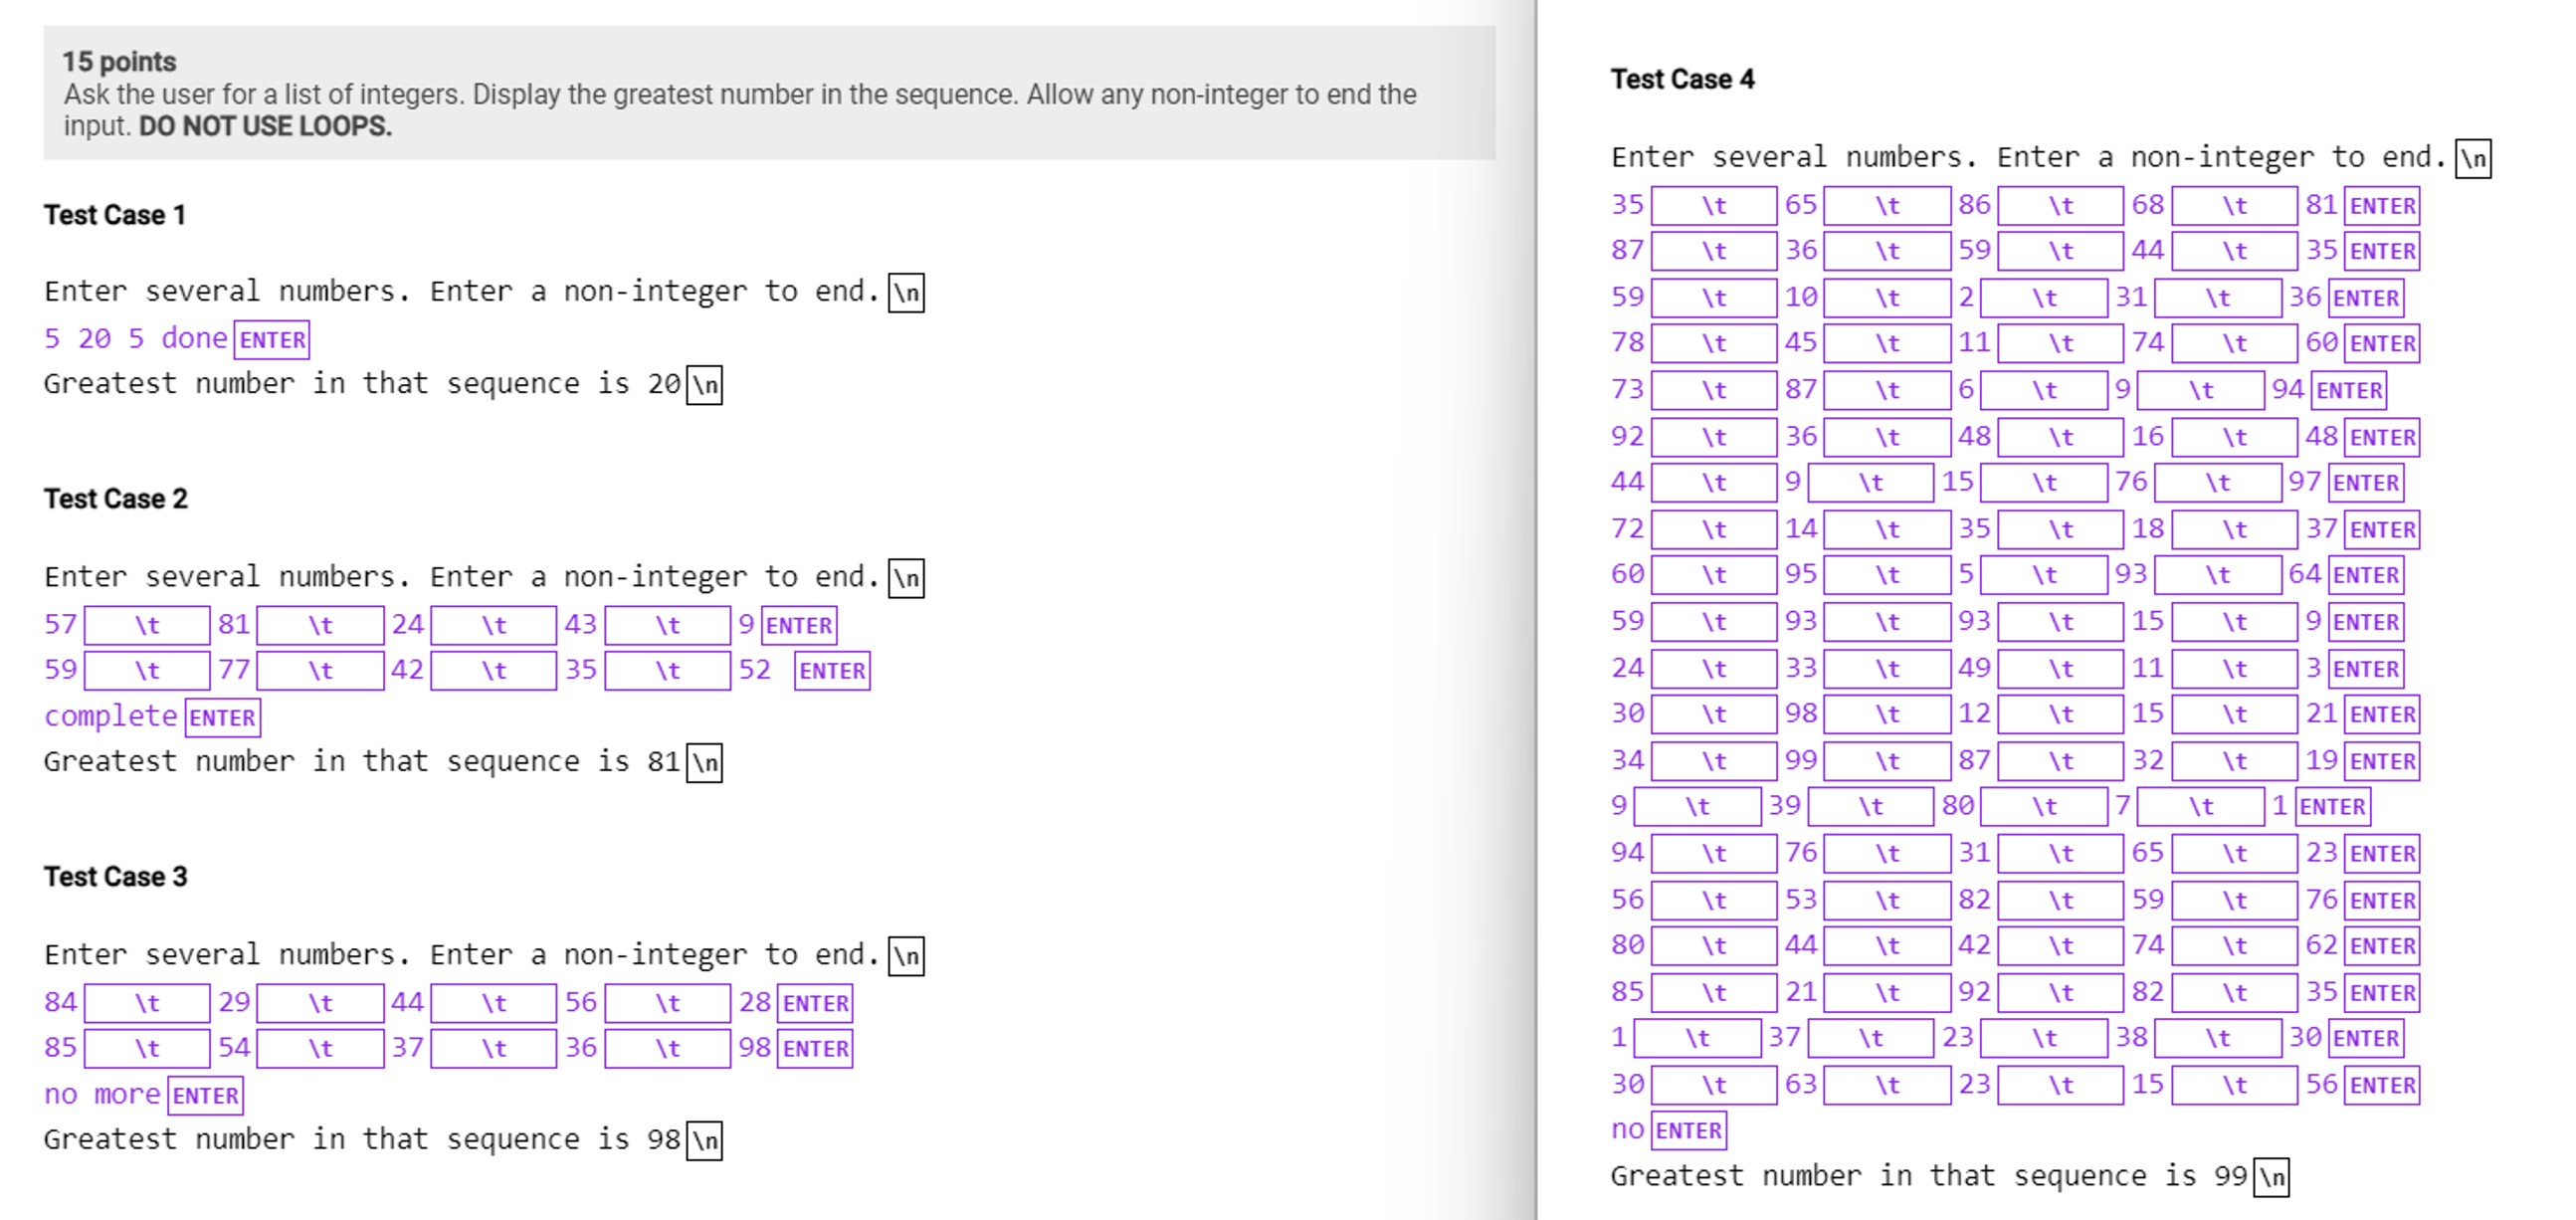Click the 'DO NOT USE LOOPS' bold text
The height and width of the screenshot is (1220, 2576).
pyautogui.click(x=263, y=127)
